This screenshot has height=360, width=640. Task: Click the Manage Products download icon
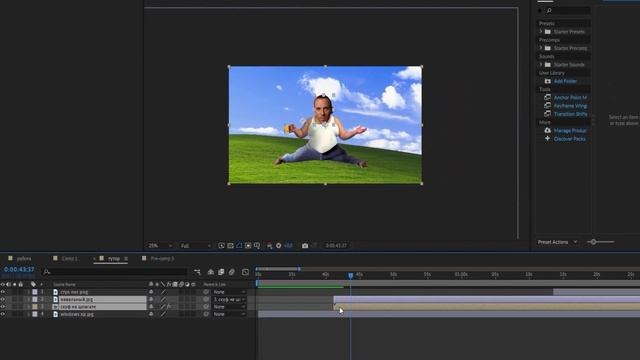click(548, 131)
